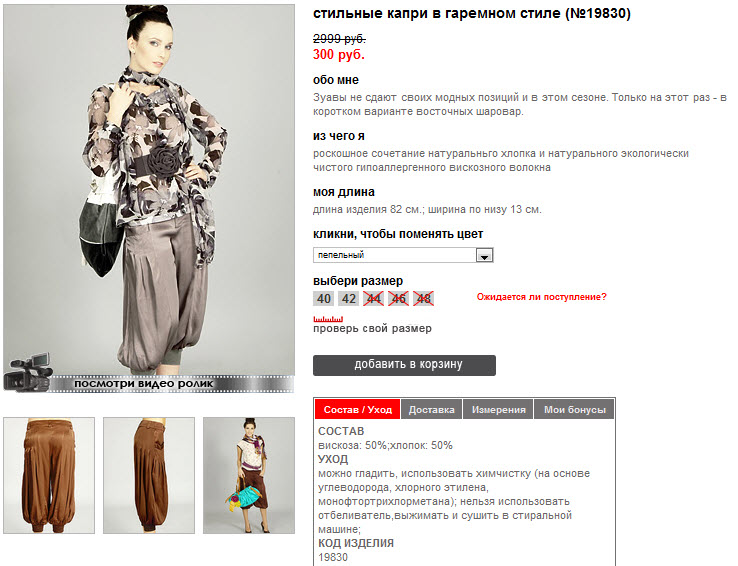Click the video camera icon
Image resolution: width=738 pixels, height=566 pixels.
tap(27, 372)
